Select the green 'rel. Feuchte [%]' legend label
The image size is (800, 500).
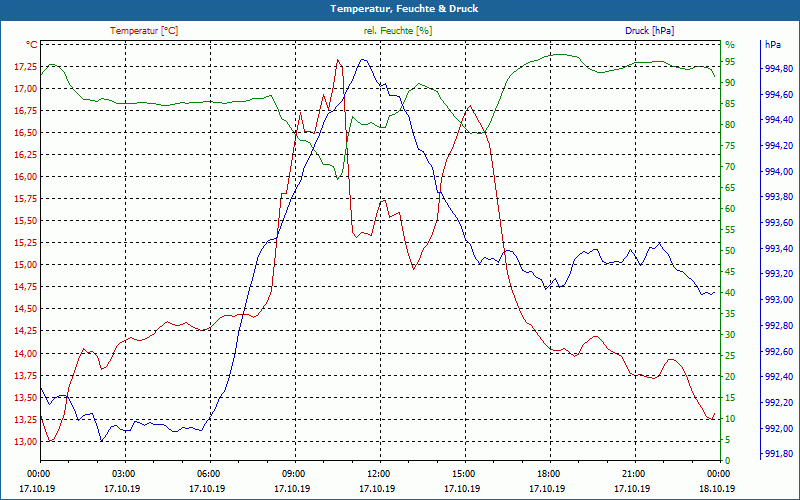click(x=398, y=31)
